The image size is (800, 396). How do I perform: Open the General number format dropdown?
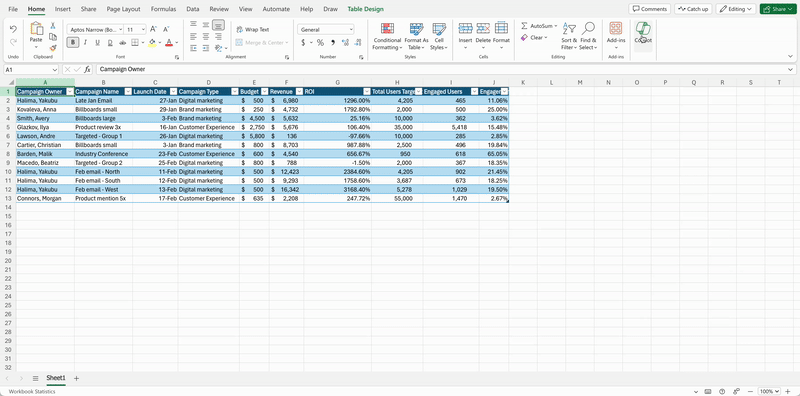[x=351, y=30]
